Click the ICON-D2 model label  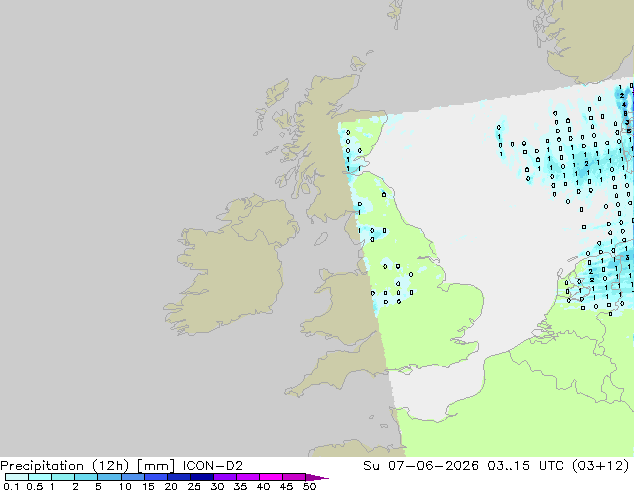213,466
